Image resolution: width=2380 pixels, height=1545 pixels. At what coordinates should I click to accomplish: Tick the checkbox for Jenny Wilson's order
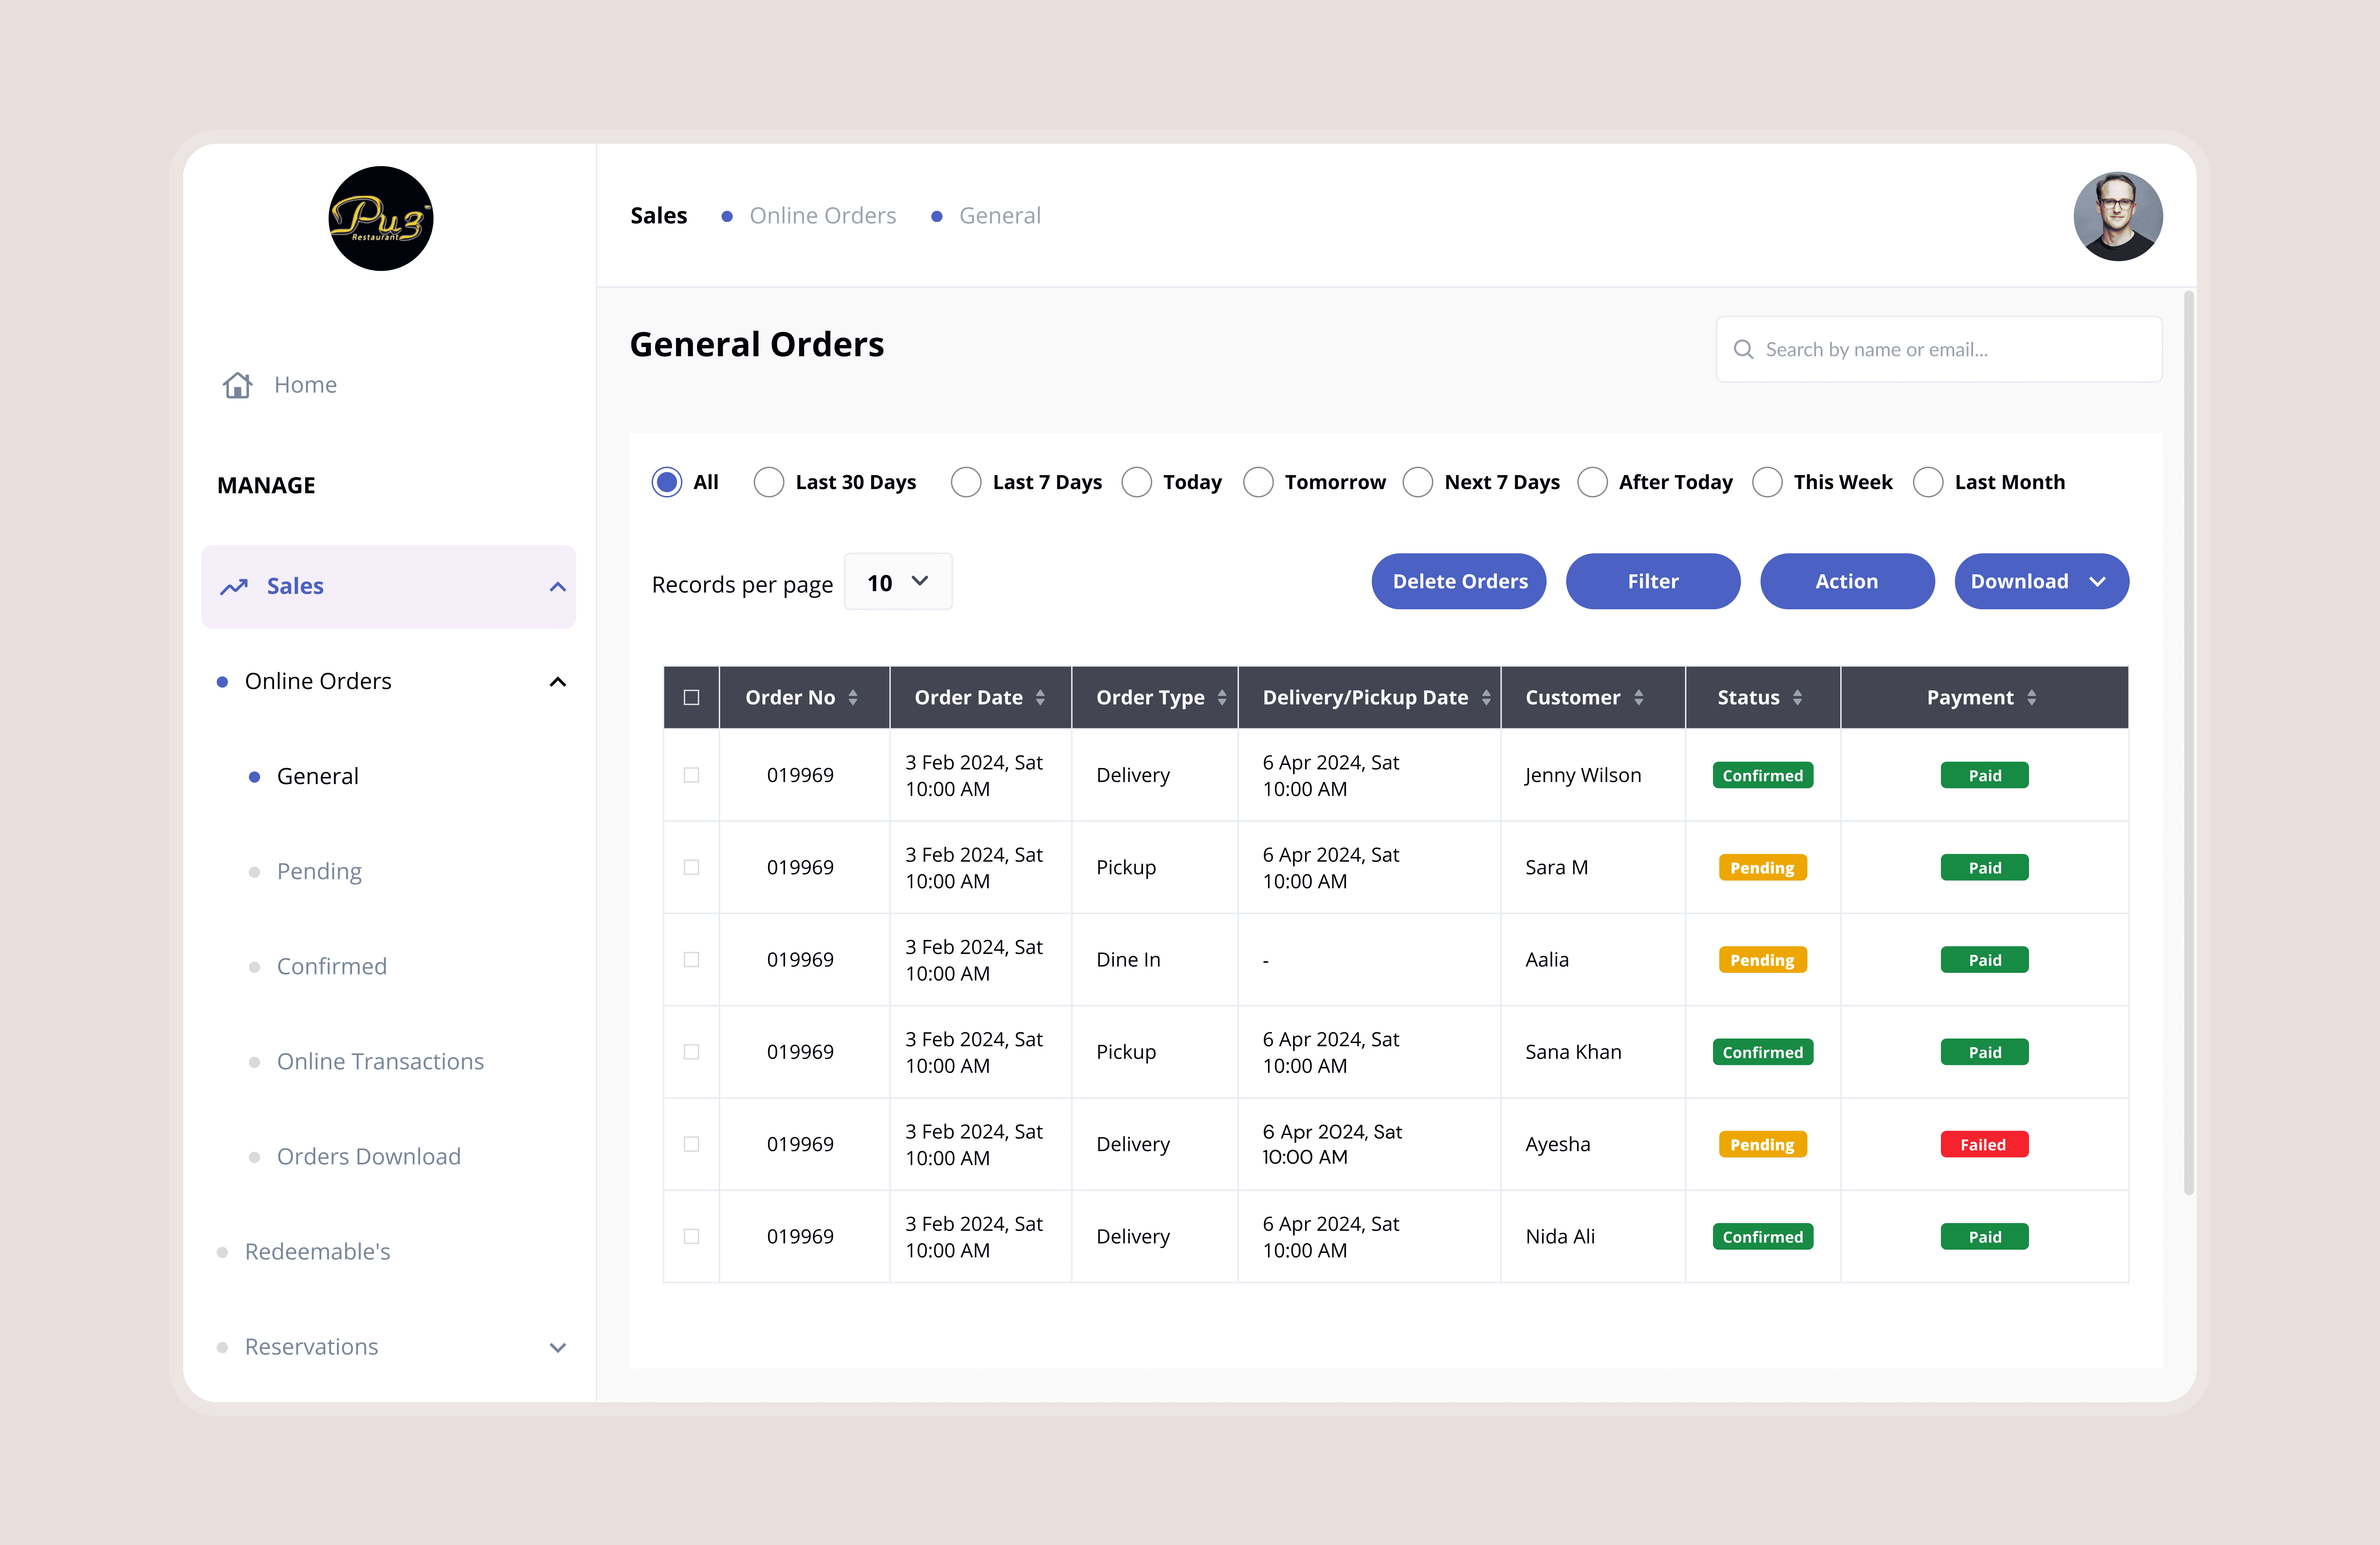(691, 775)
